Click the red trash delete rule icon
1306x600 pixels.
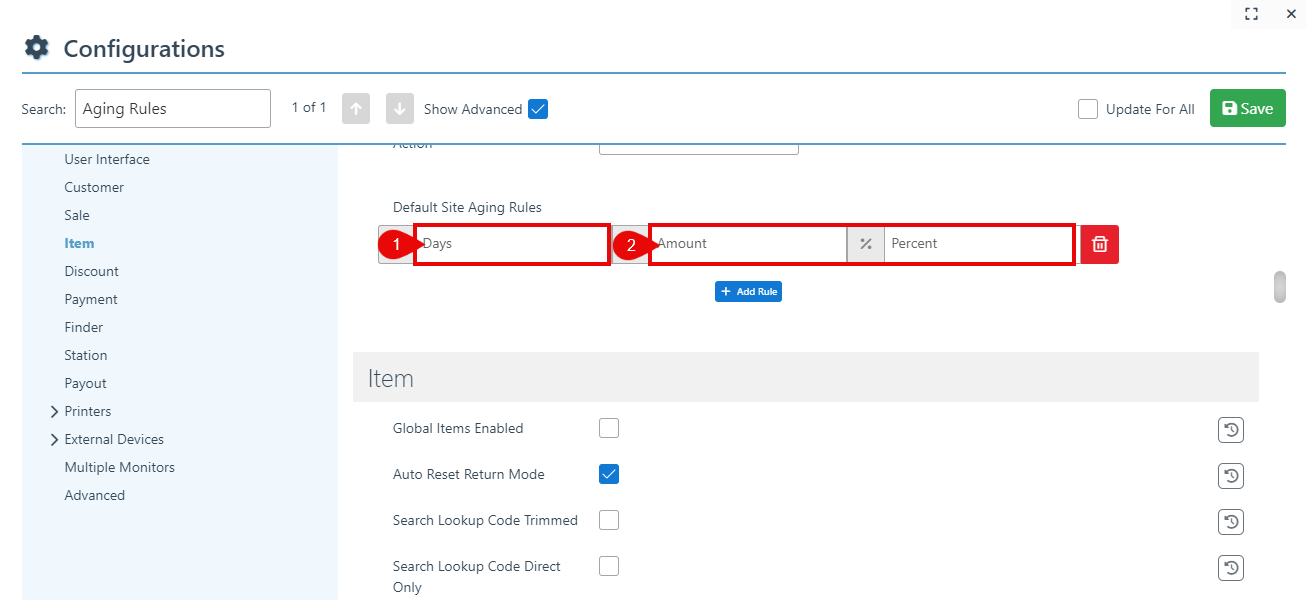click(1099, 244)
